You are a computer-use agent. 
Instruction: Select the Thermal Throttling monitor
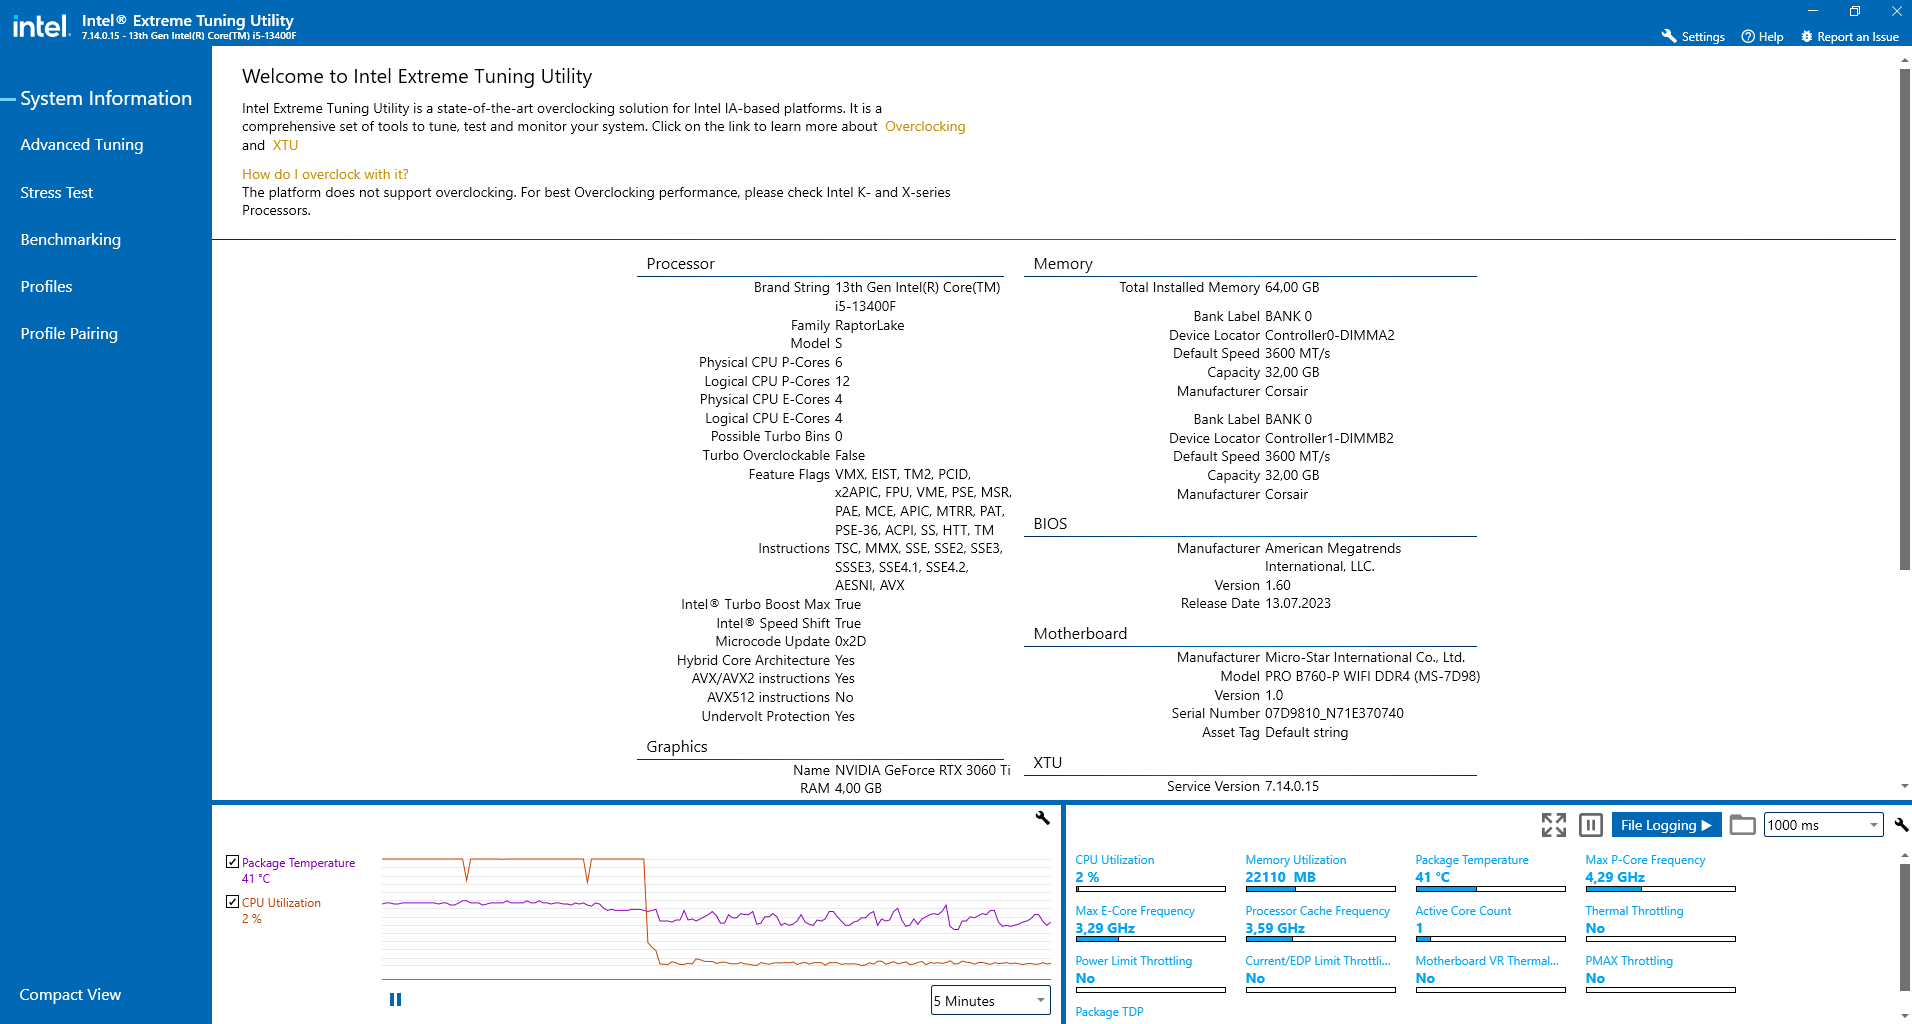(1660, 925)
